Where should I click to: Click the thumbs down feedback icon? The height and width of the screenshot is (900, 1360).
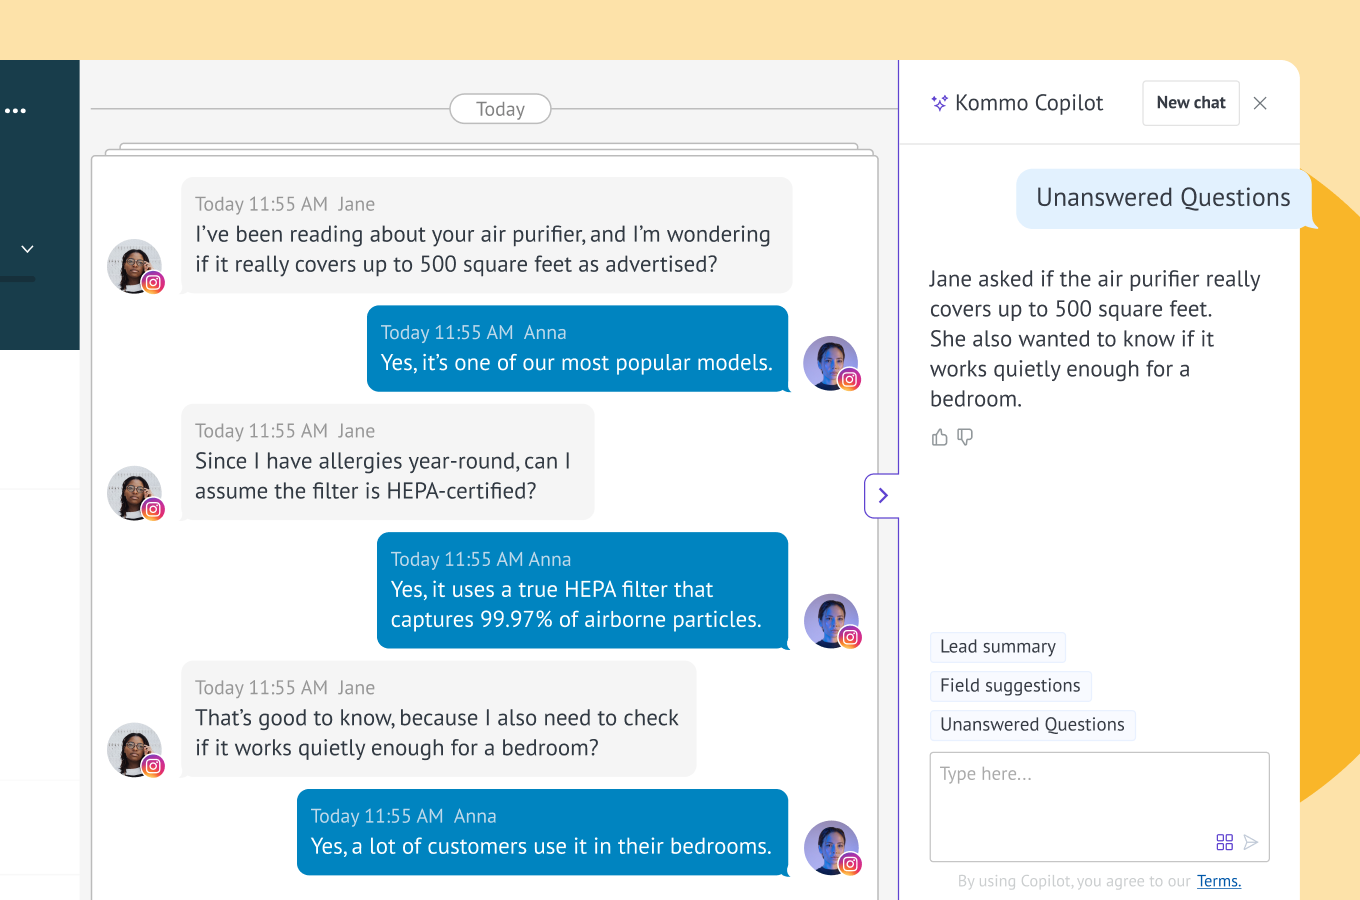click(965, 437)
